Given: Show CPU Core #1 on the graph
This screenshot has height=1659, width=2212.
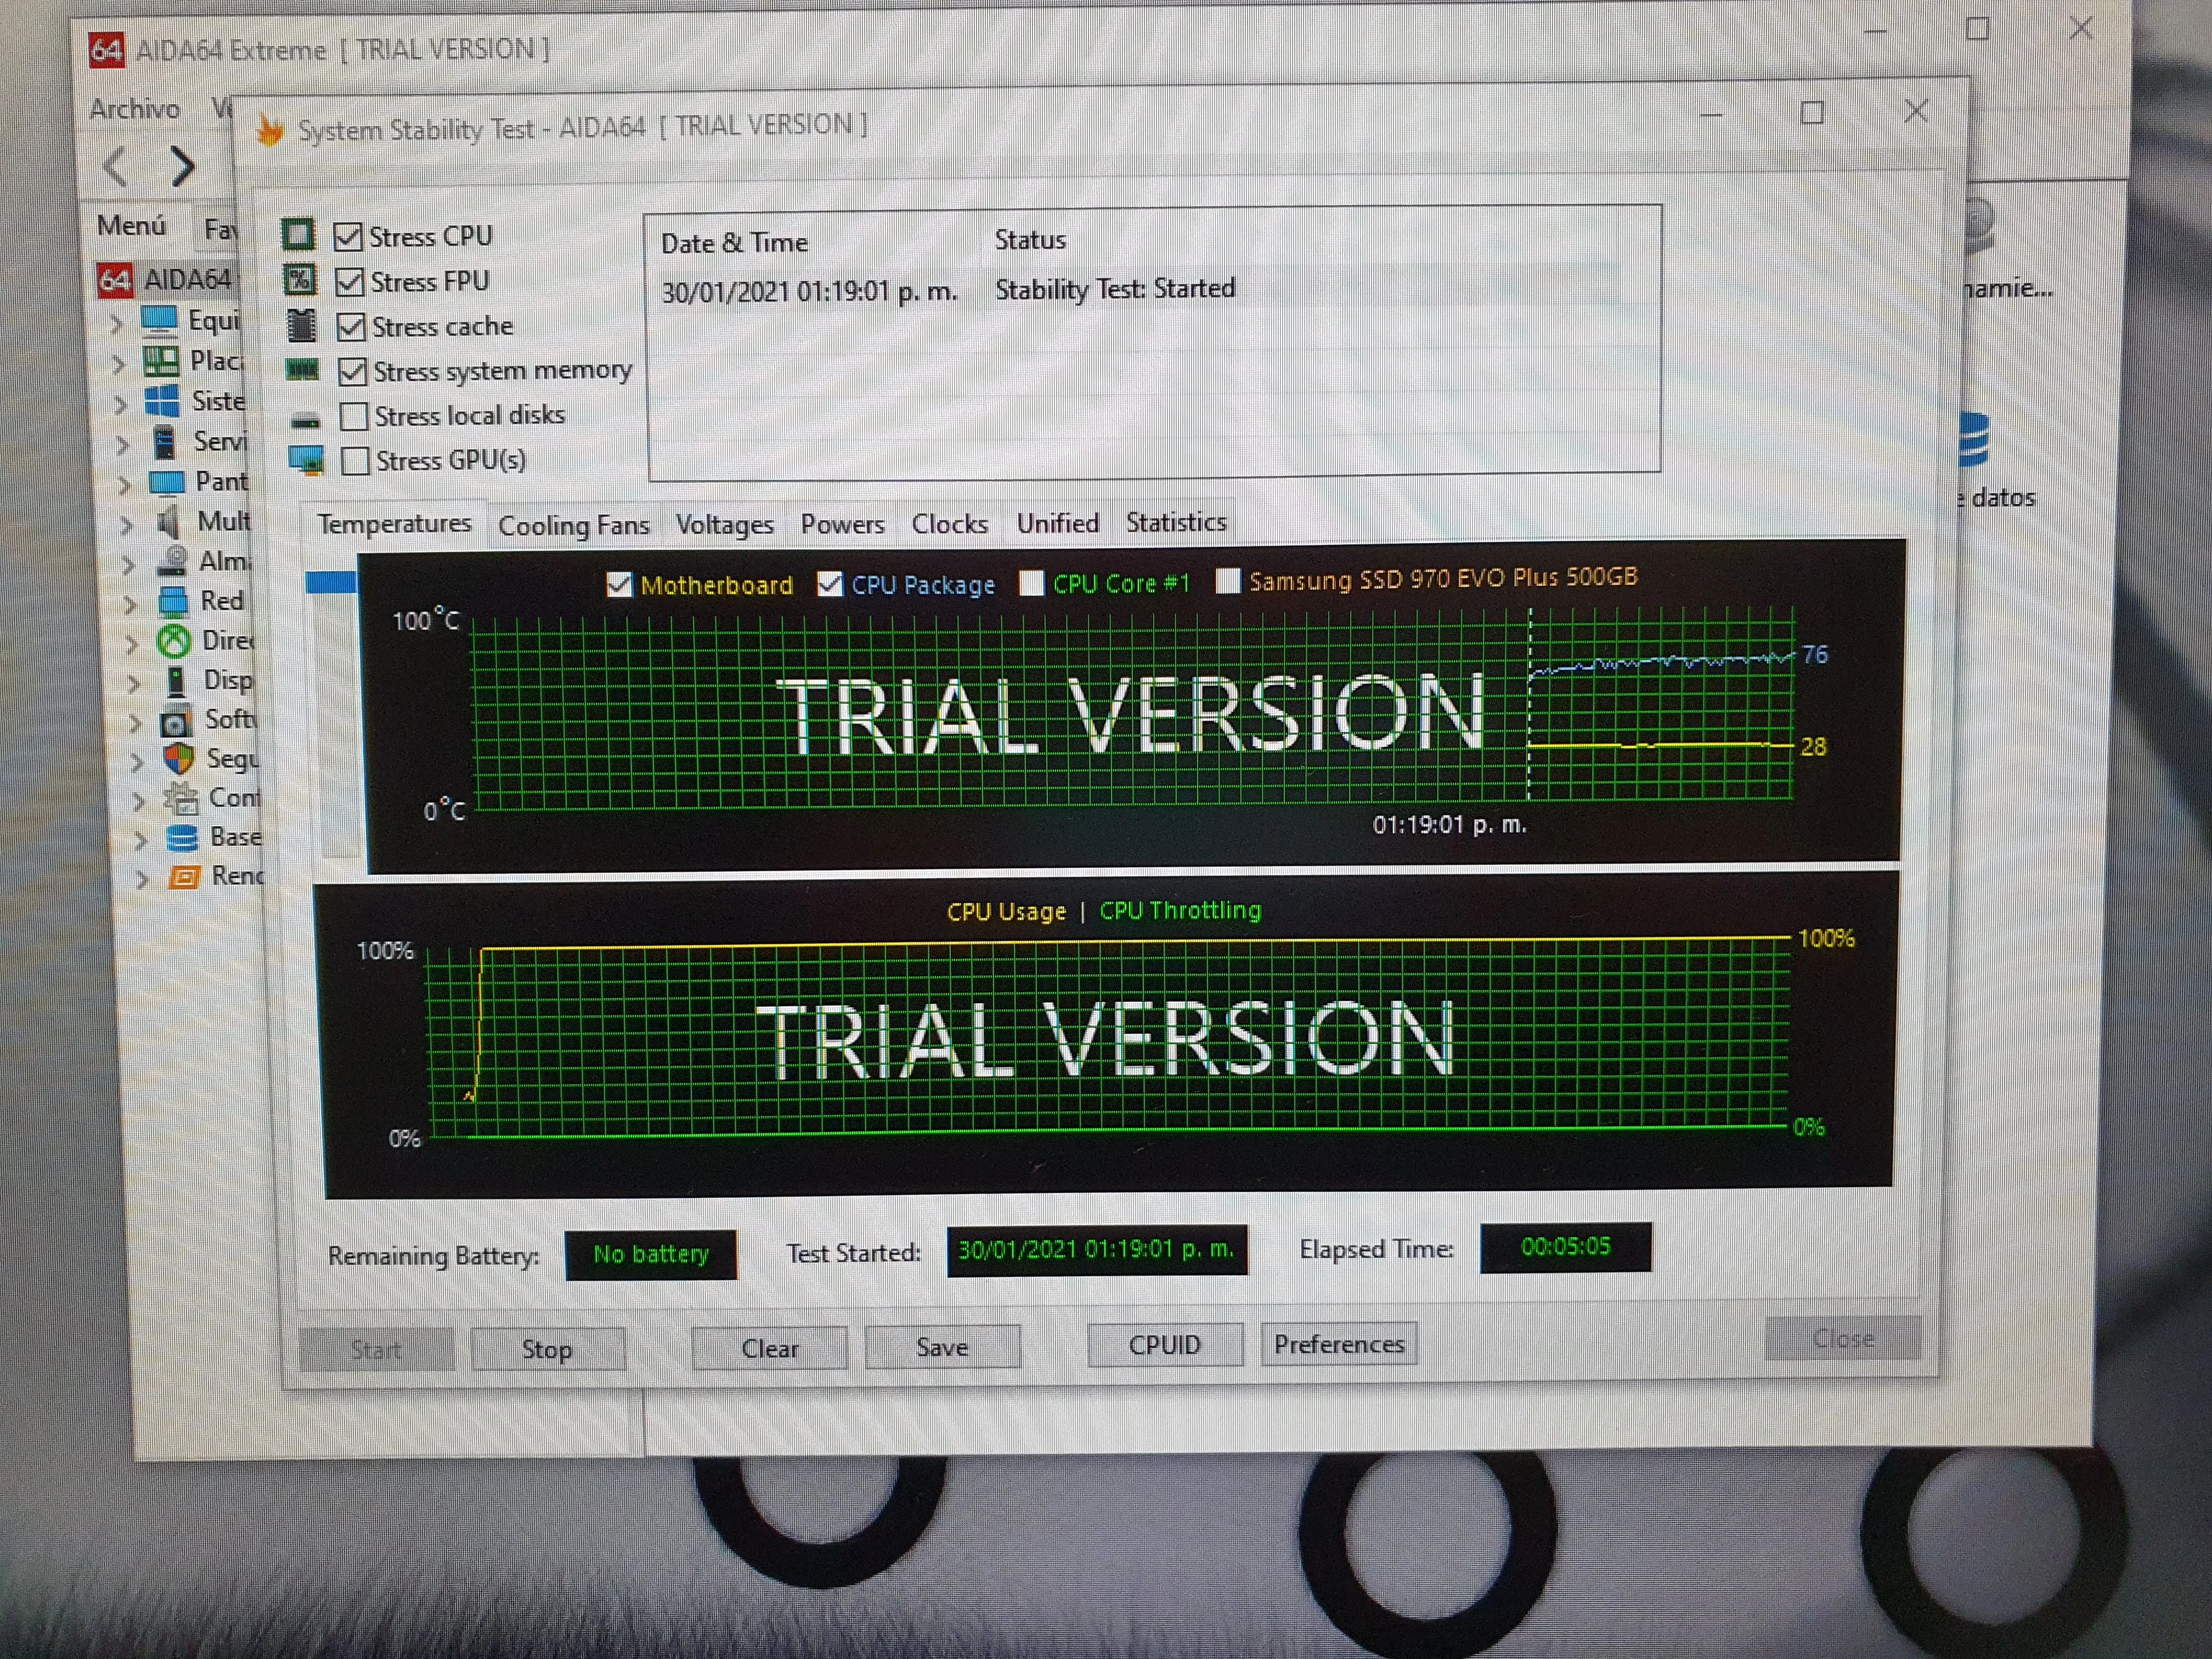Looking at the screenshot, I should (x=1031, y=583).
